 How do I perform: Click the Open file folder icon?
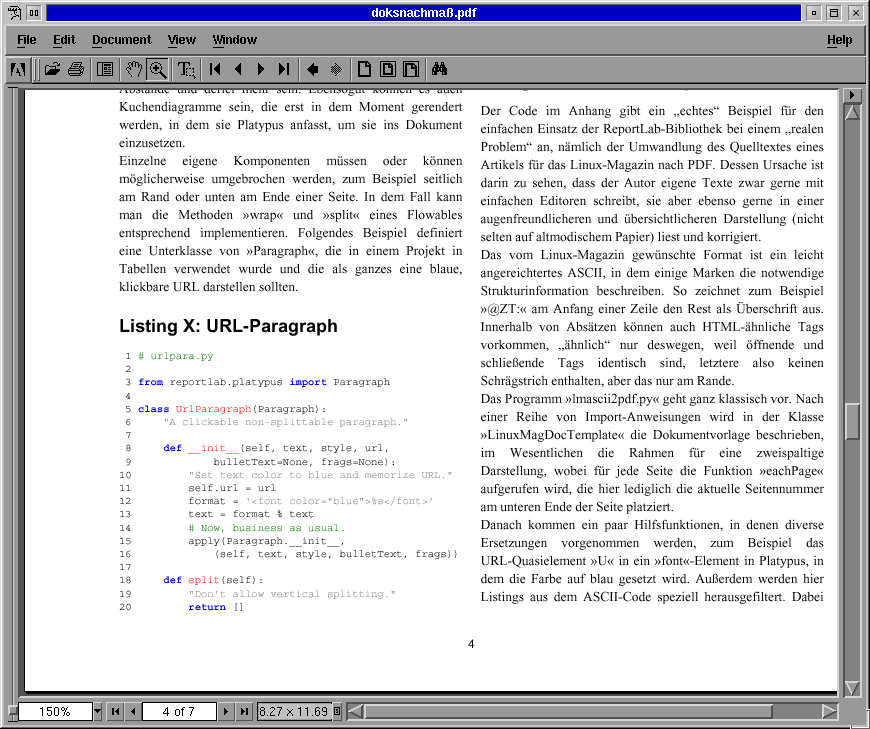pos(52,70)
